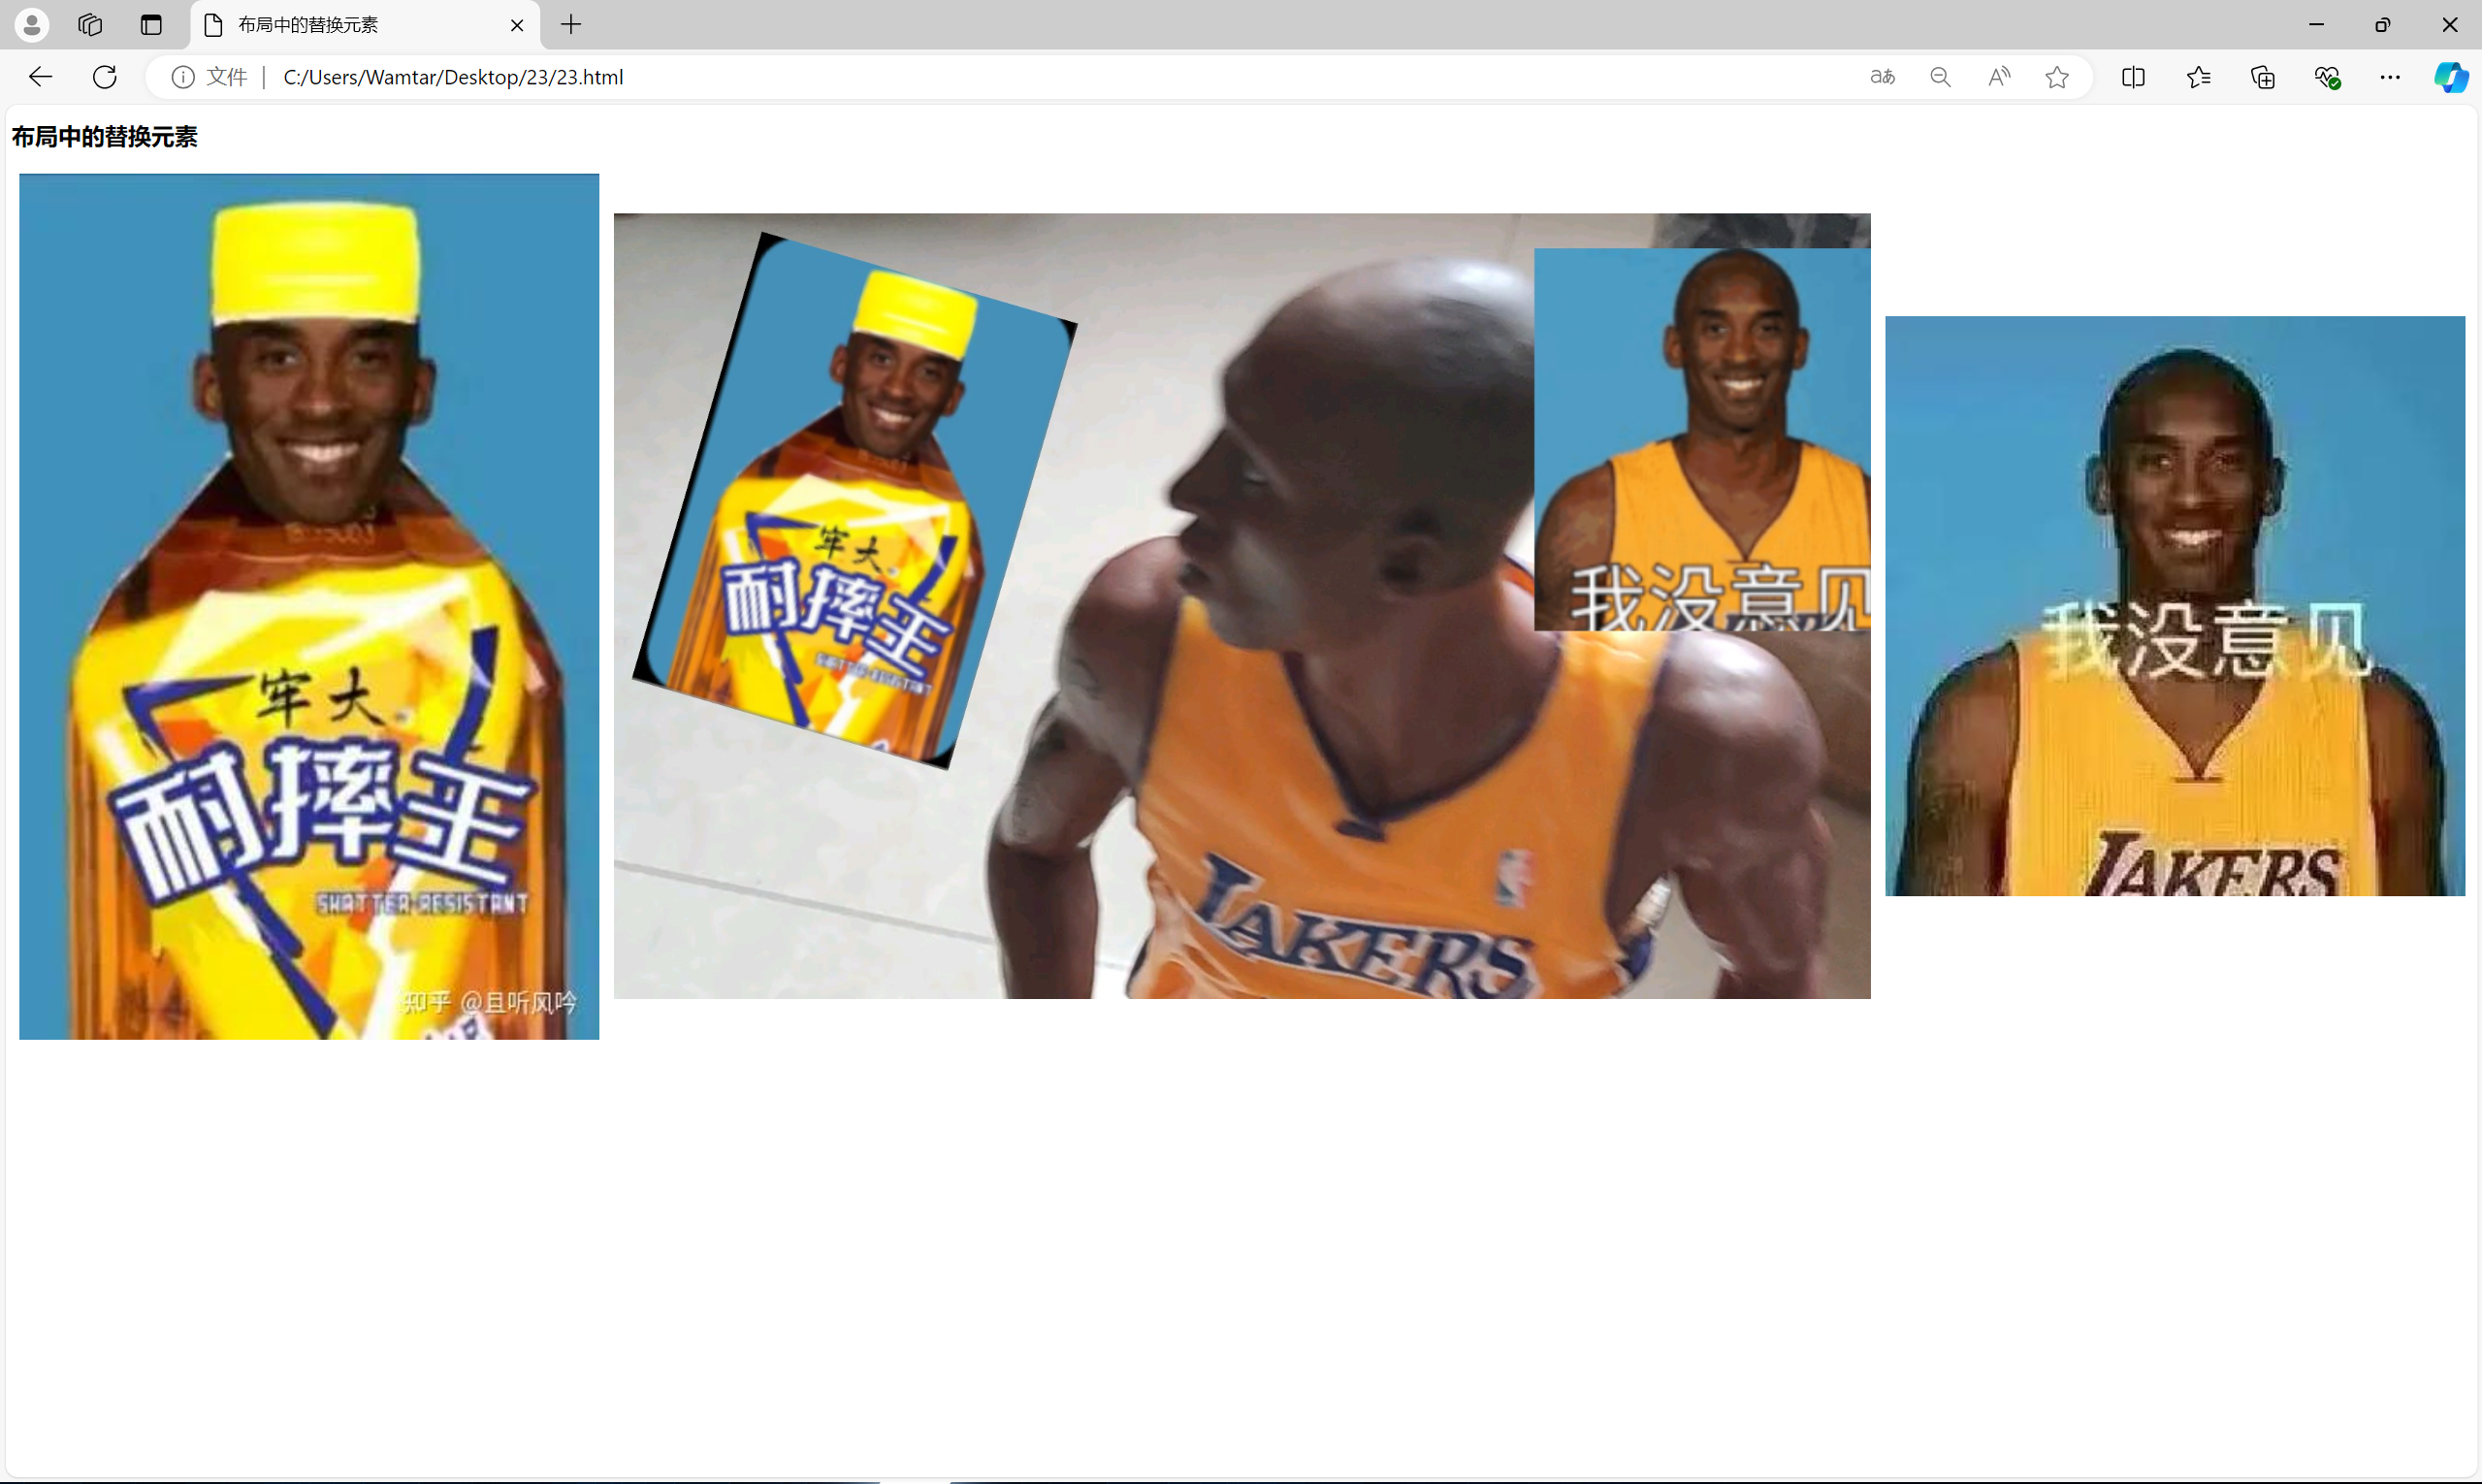This screenshot has height=1484, width=2482.
Task: Open the Collections icon
Action: click(2263, 77)
